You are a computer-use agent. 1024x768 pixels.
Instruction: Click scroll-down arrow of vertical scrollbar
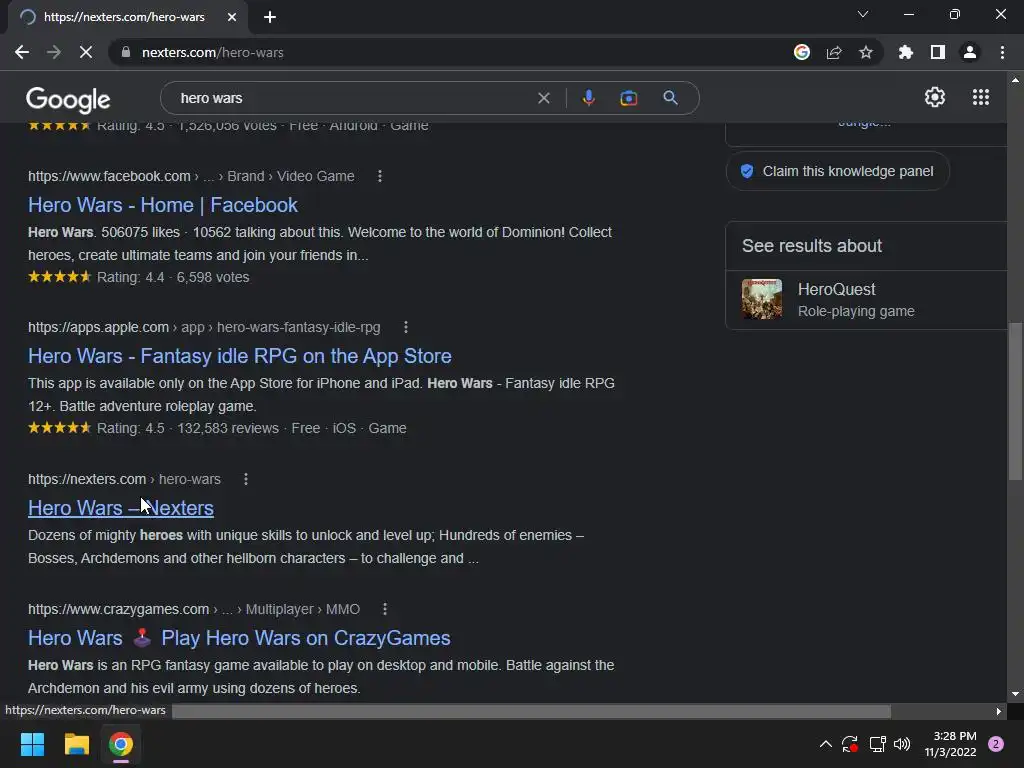click(1015, 694)
